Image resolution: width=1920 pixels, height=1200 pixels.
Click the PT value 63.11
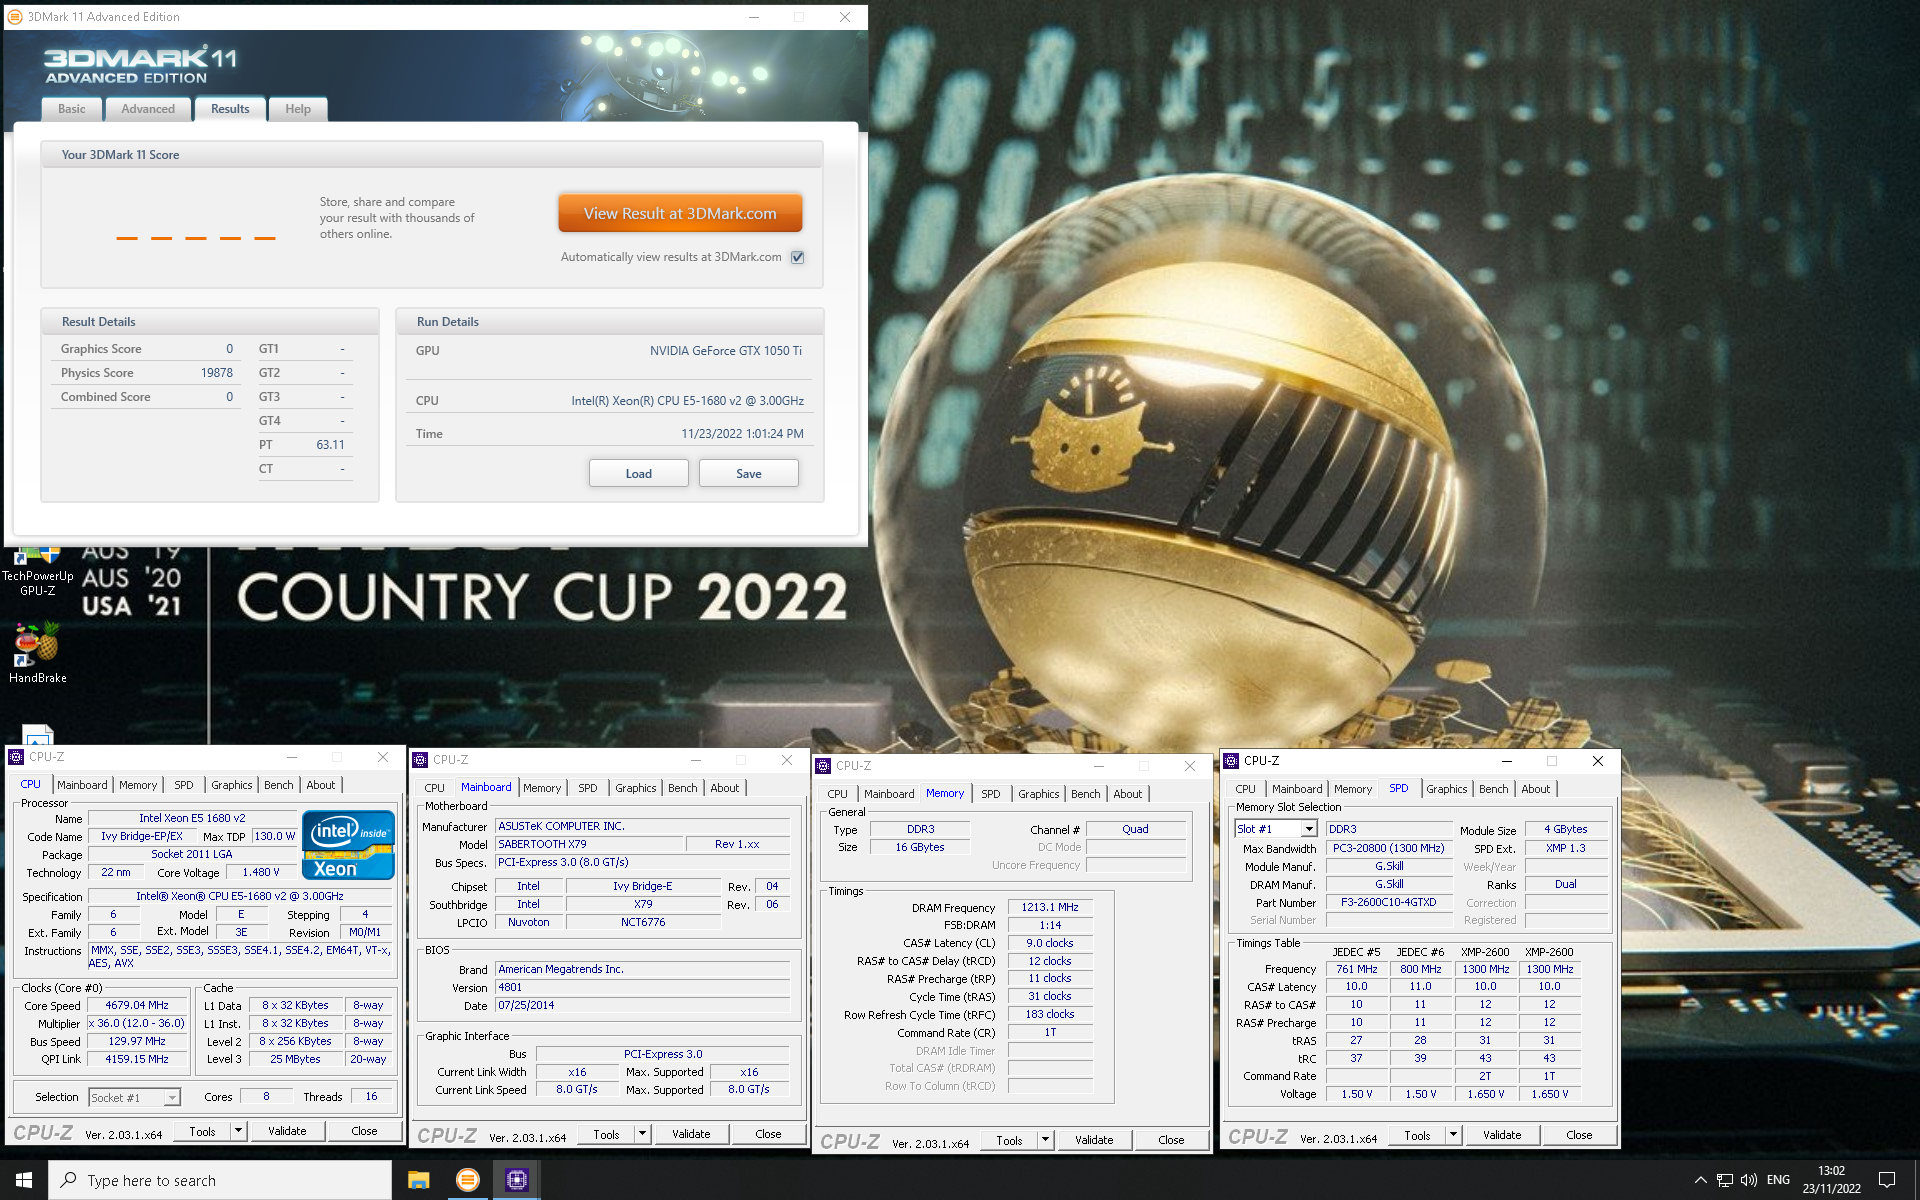[x=330, y=445]
